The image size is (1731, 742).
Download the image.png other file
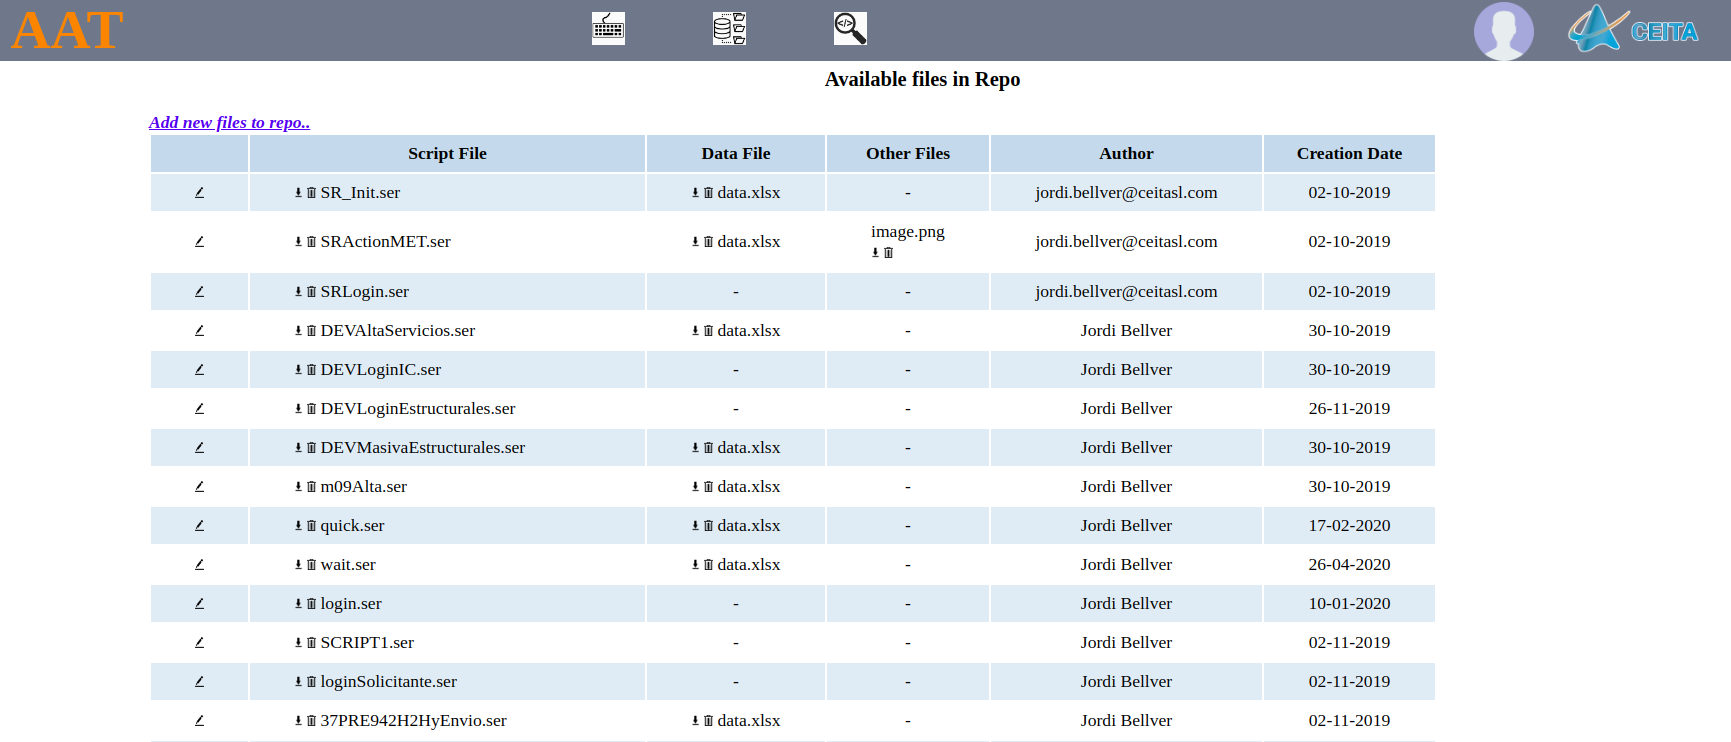875,253
